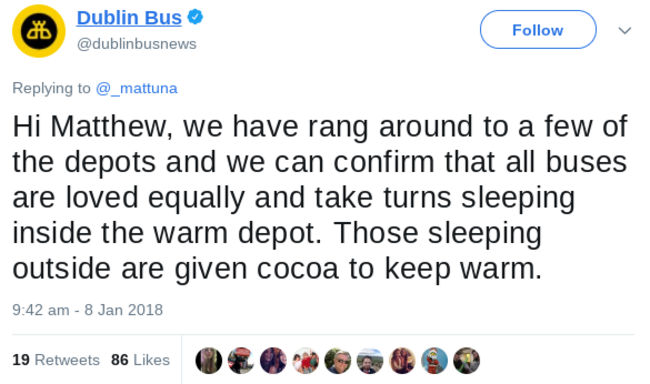This screenshot has width=650, height=384.
Task: Open the @dublinbusnews handle
Action: (136, 44)
